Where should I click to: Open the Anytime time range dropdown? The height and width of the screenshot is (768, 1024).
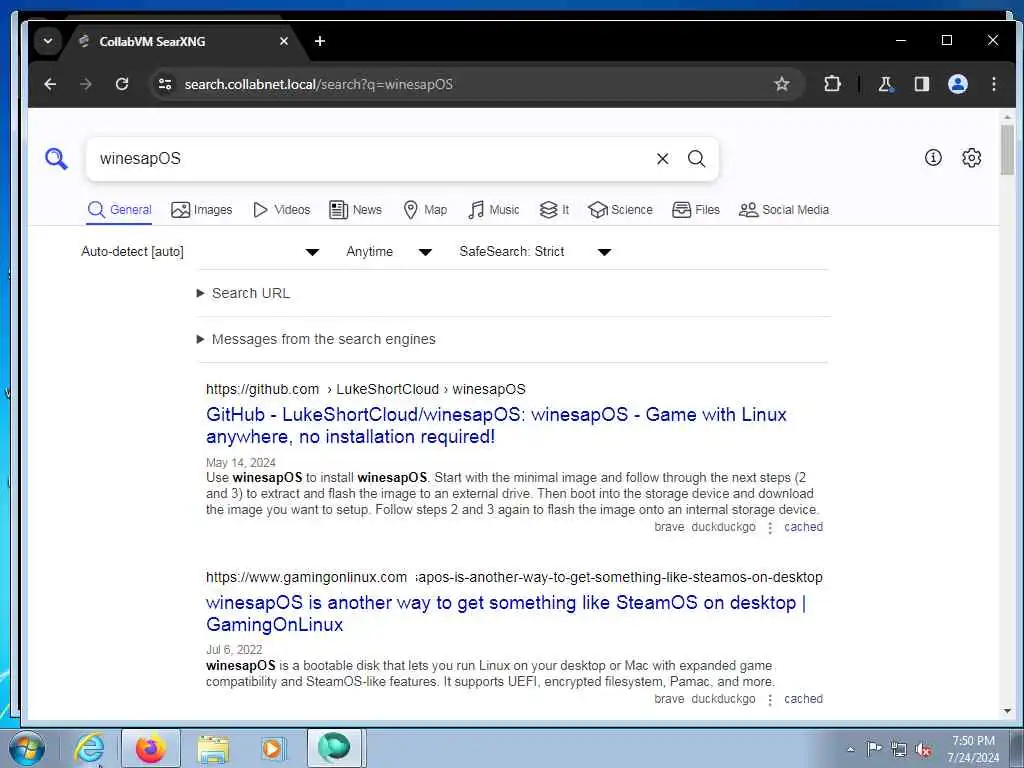pyautogui.click(x=389, y=251)
